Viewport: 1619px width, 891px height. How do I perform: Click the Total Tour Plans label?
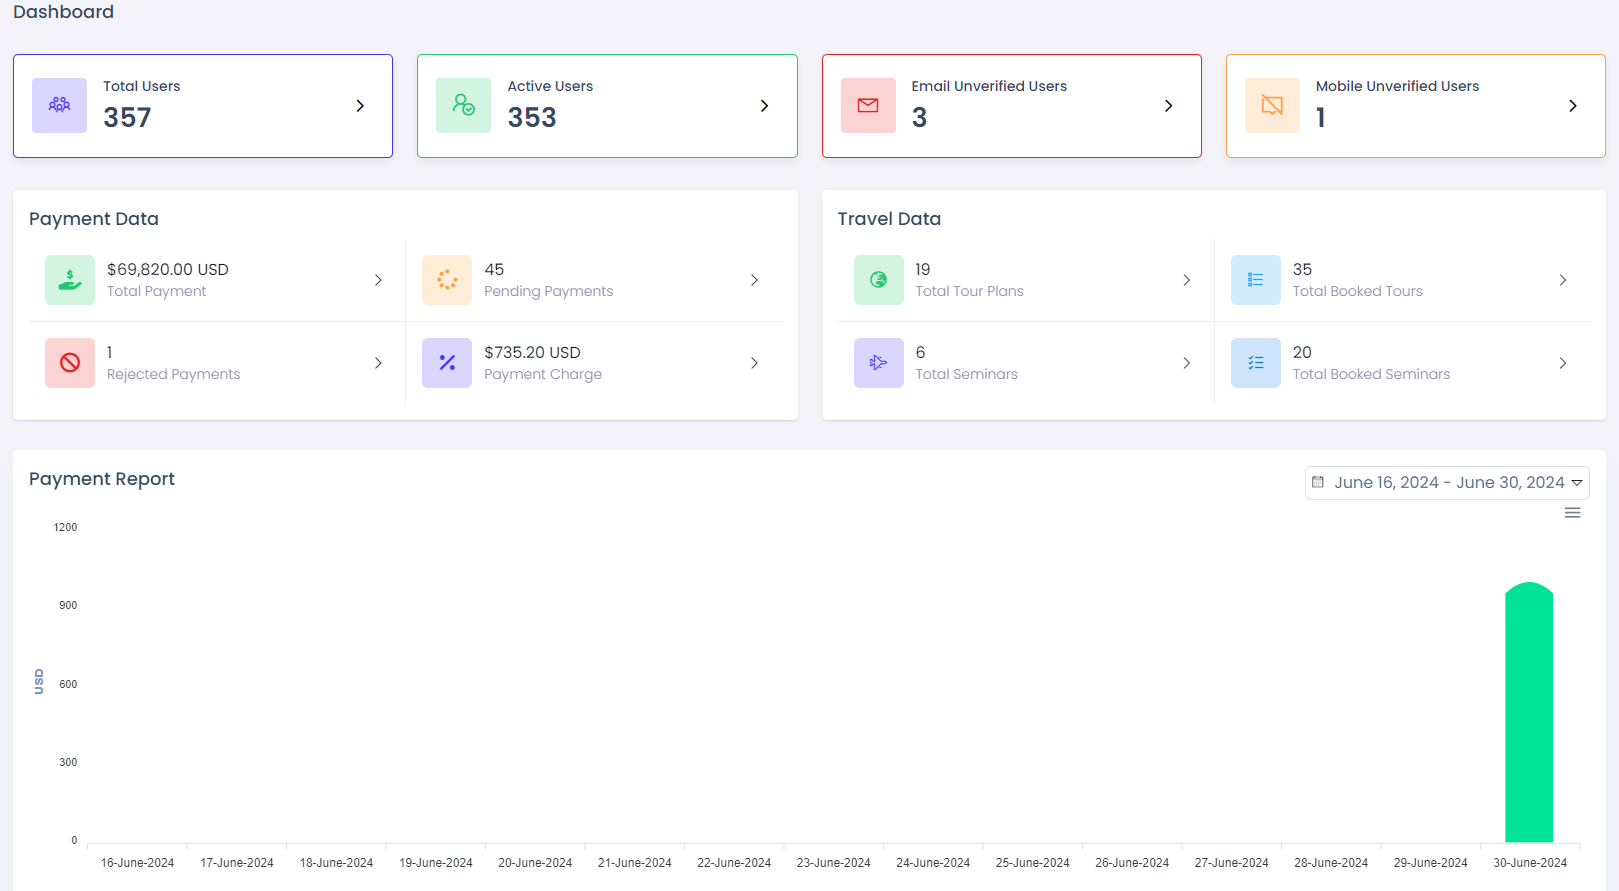click(x=970, y=291)
